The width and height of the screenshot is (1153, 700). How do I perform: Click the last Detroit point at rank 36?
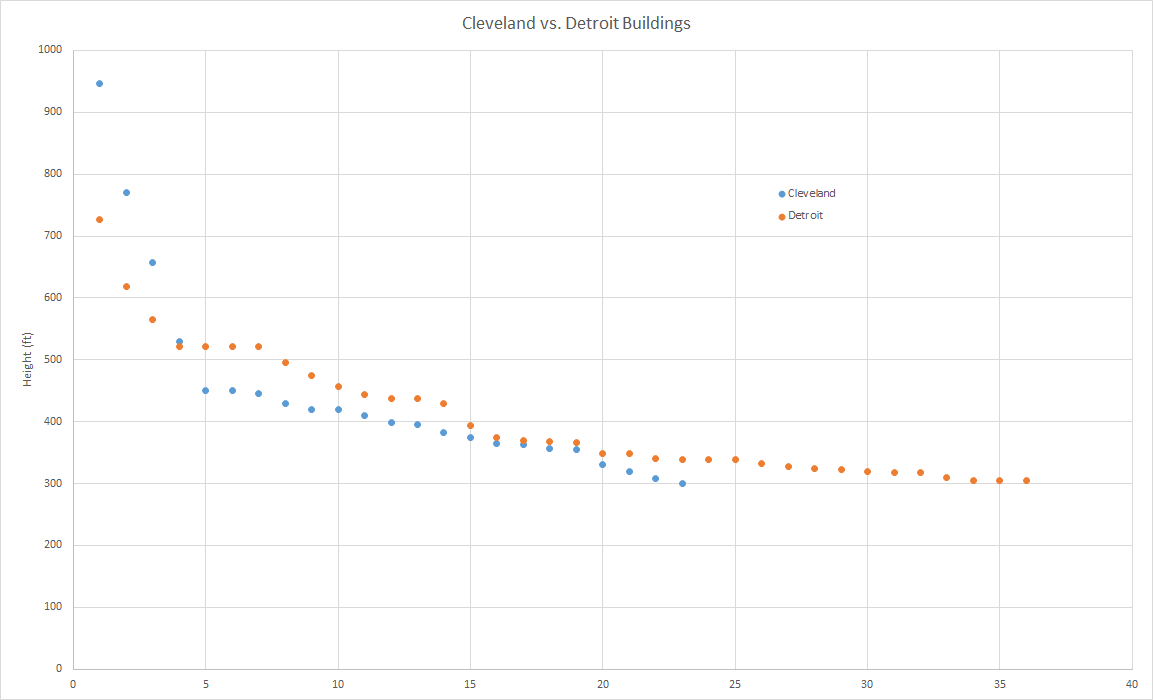click(1027, 481)
